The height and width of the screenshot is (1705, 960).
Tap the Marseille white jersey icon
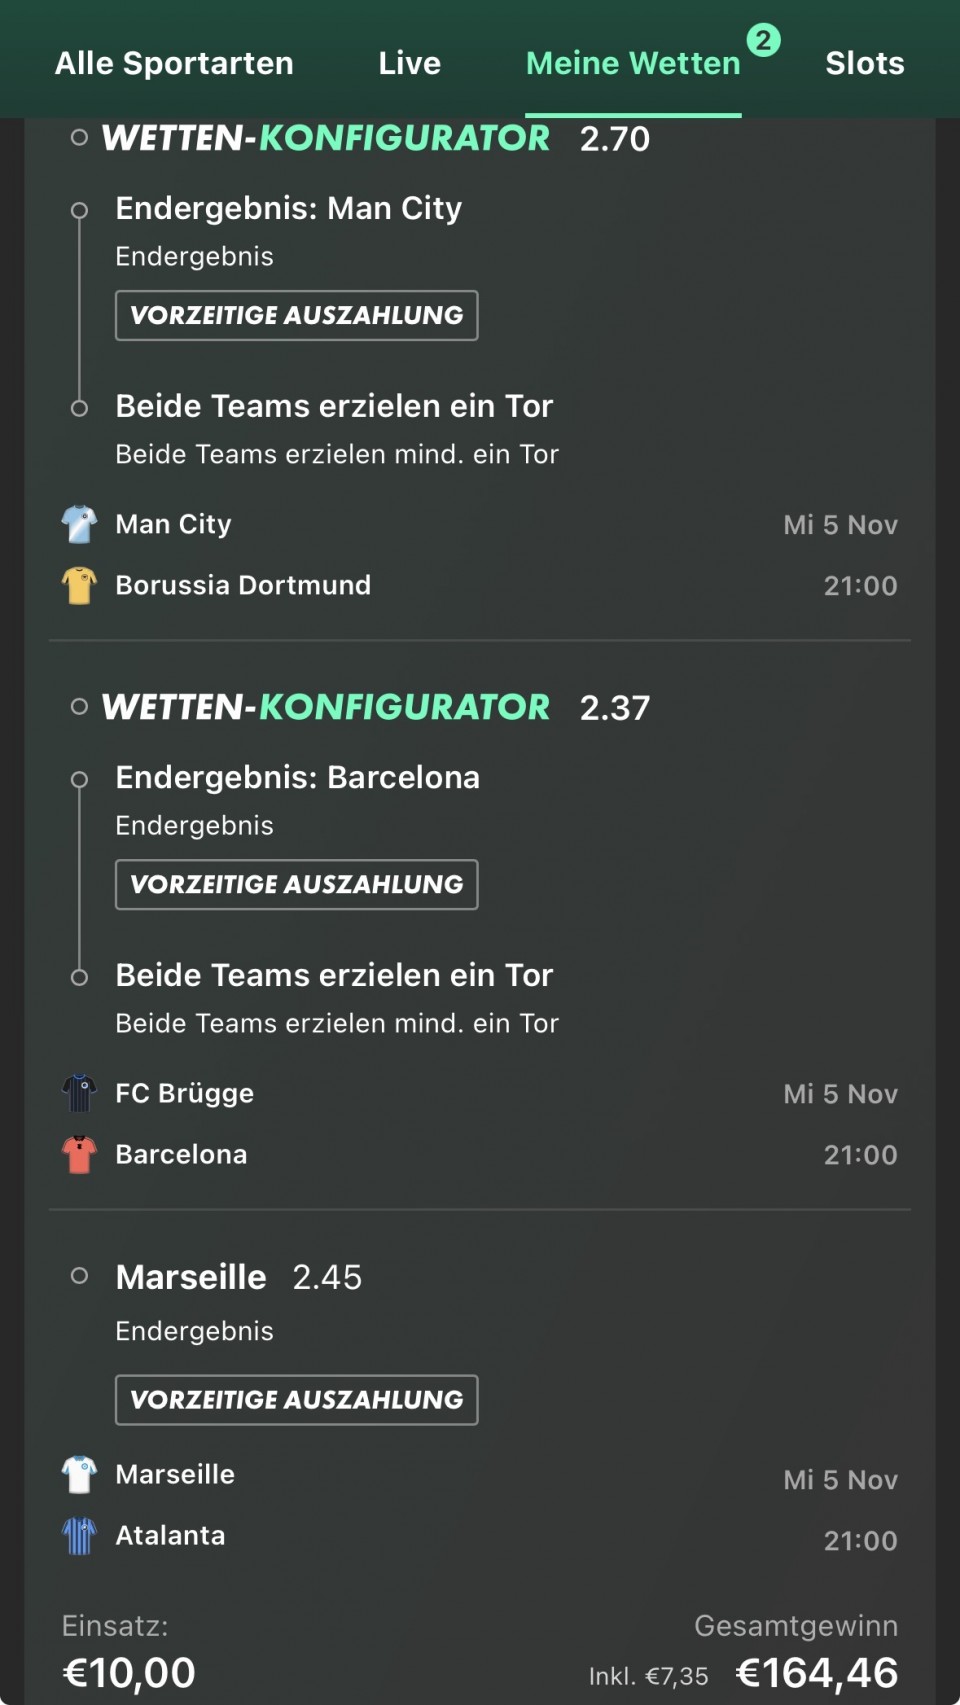[x=79, y=1474]
